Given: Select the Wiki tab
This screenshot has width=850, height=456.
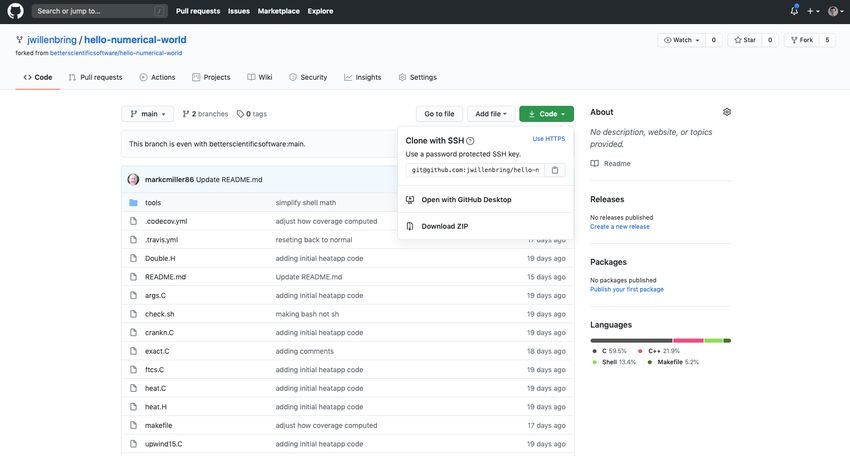Looking at the screenshot, I should click(x=260, y=77).
